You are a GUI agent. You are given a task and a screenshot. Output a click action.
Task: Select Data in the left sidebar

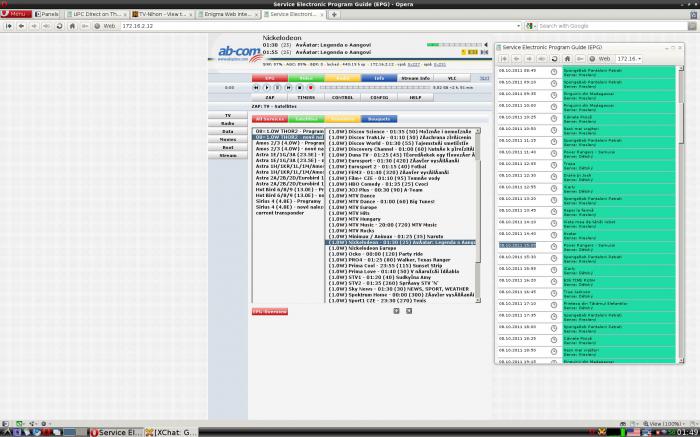click(x=228, y=132)
